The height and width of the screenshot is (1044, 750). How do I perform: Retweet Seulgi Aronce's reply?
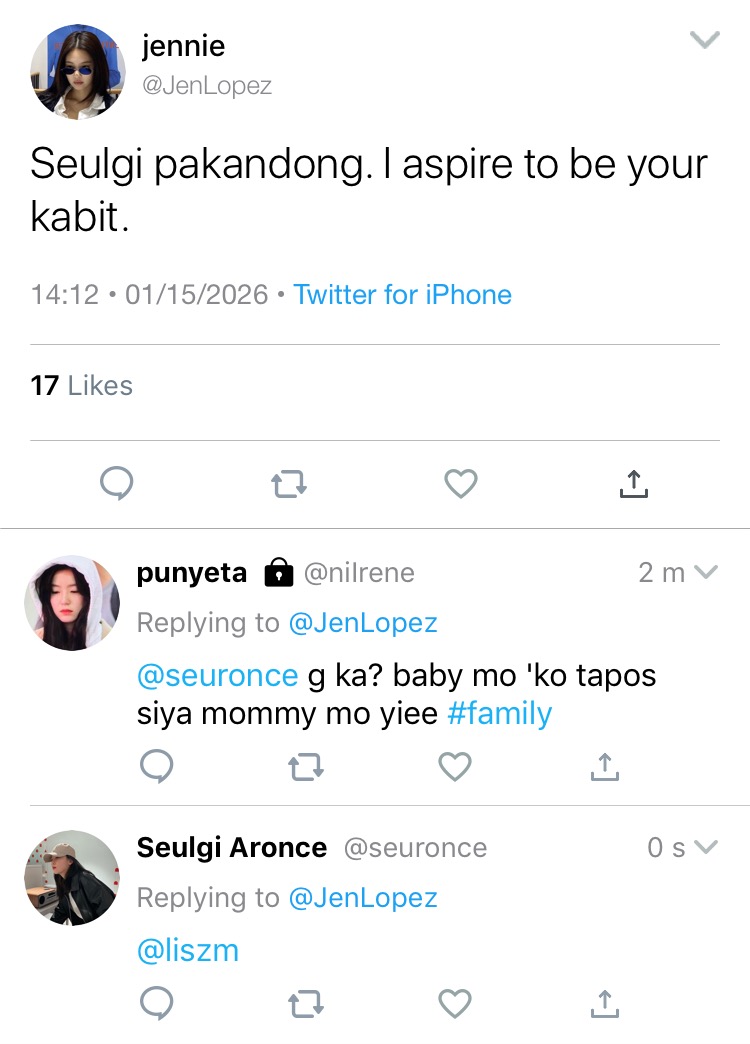click(x=306, y=1003)
